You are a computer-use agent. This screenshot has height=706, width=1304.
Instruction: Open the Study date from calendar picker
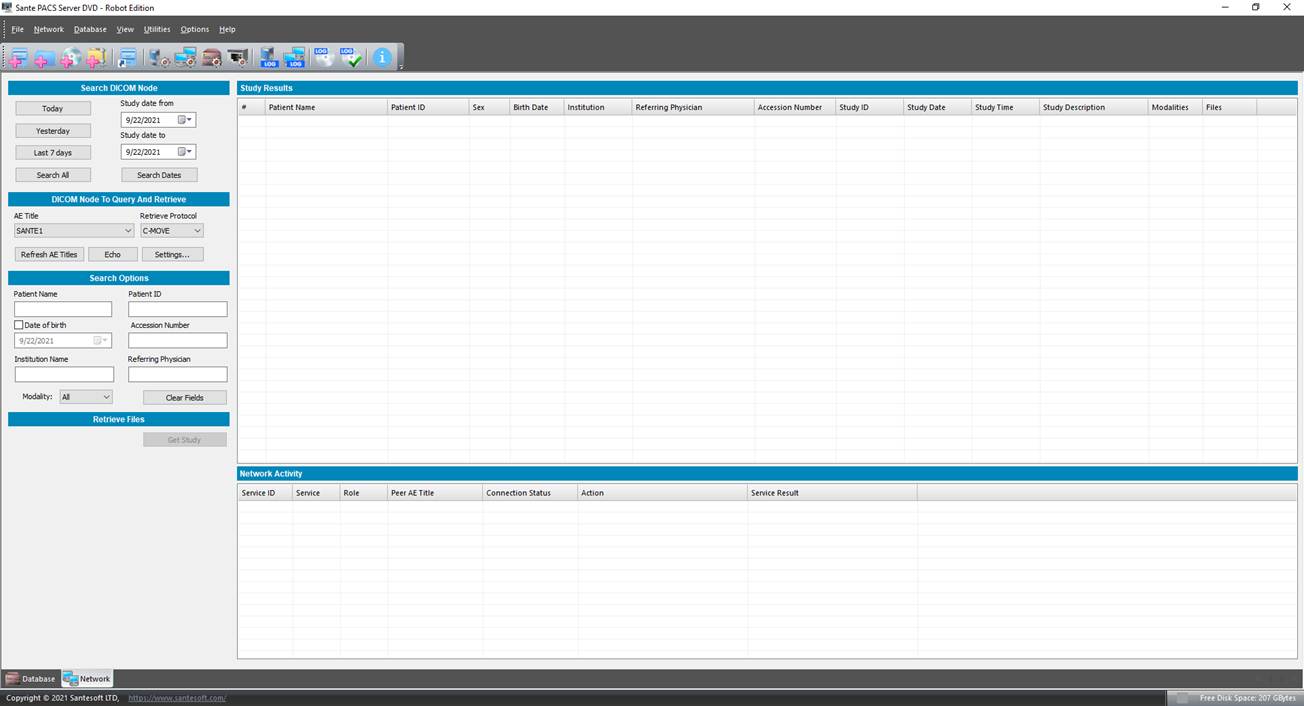[185, 120]
